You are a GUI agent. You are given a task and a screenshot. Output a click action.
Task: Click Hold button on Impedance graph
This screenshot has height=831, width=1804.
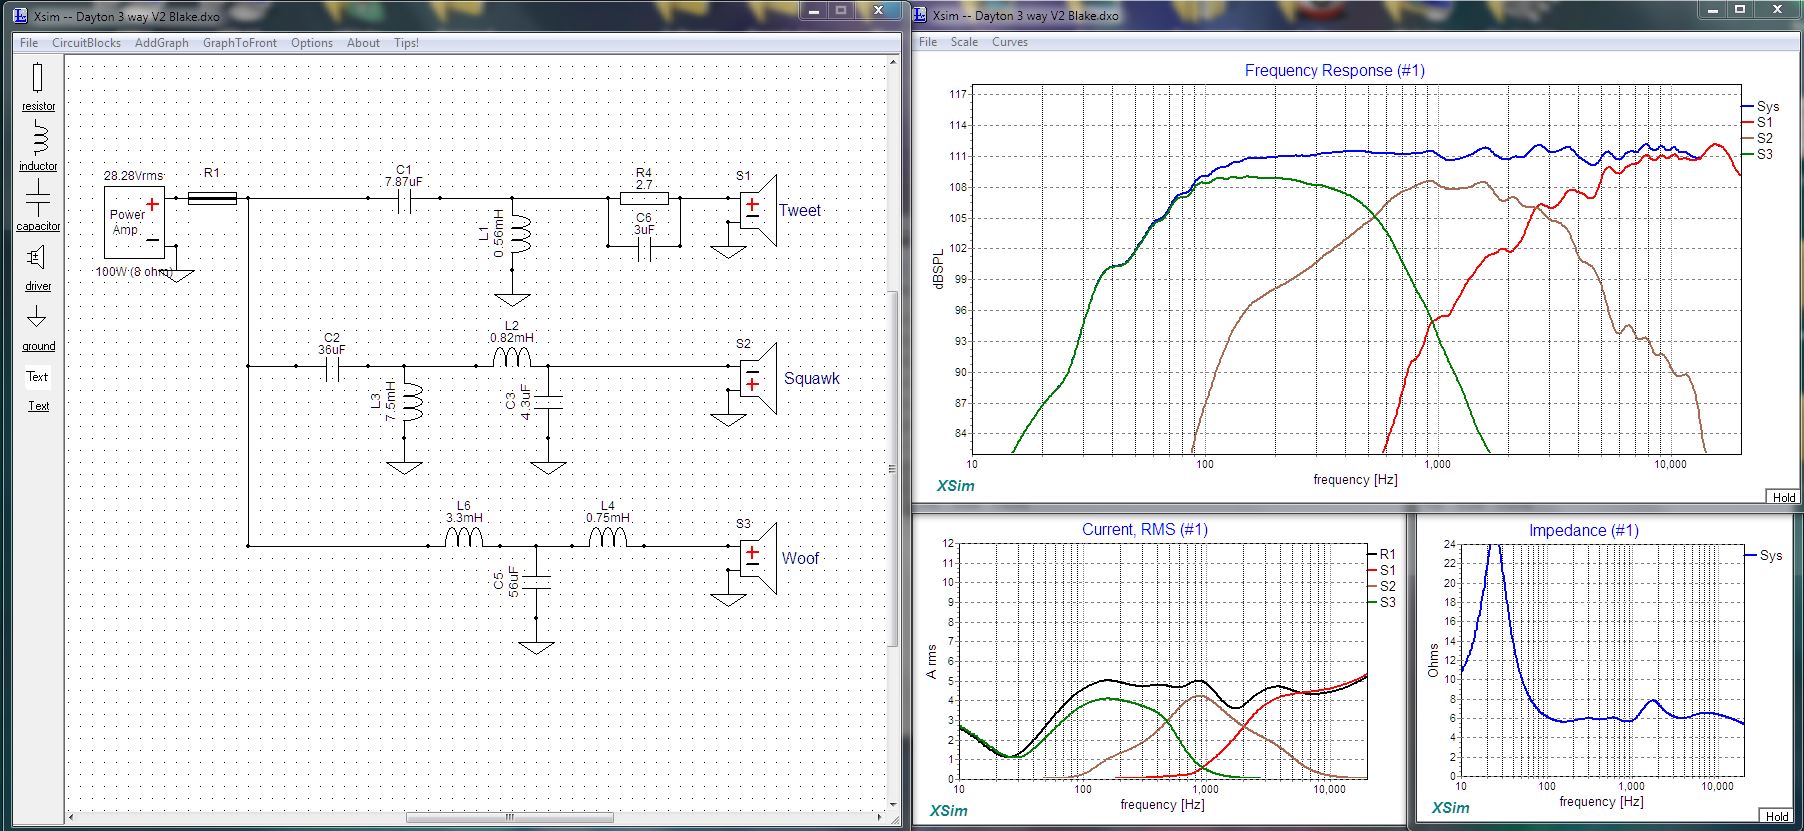coord(1776,816)
